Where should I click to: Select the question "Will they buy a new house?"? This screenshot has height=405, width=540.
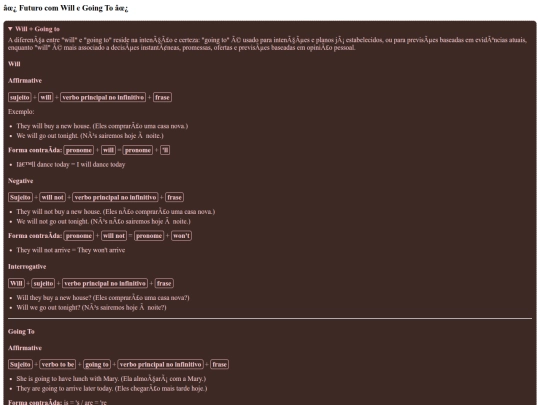(x=54, y=298)
